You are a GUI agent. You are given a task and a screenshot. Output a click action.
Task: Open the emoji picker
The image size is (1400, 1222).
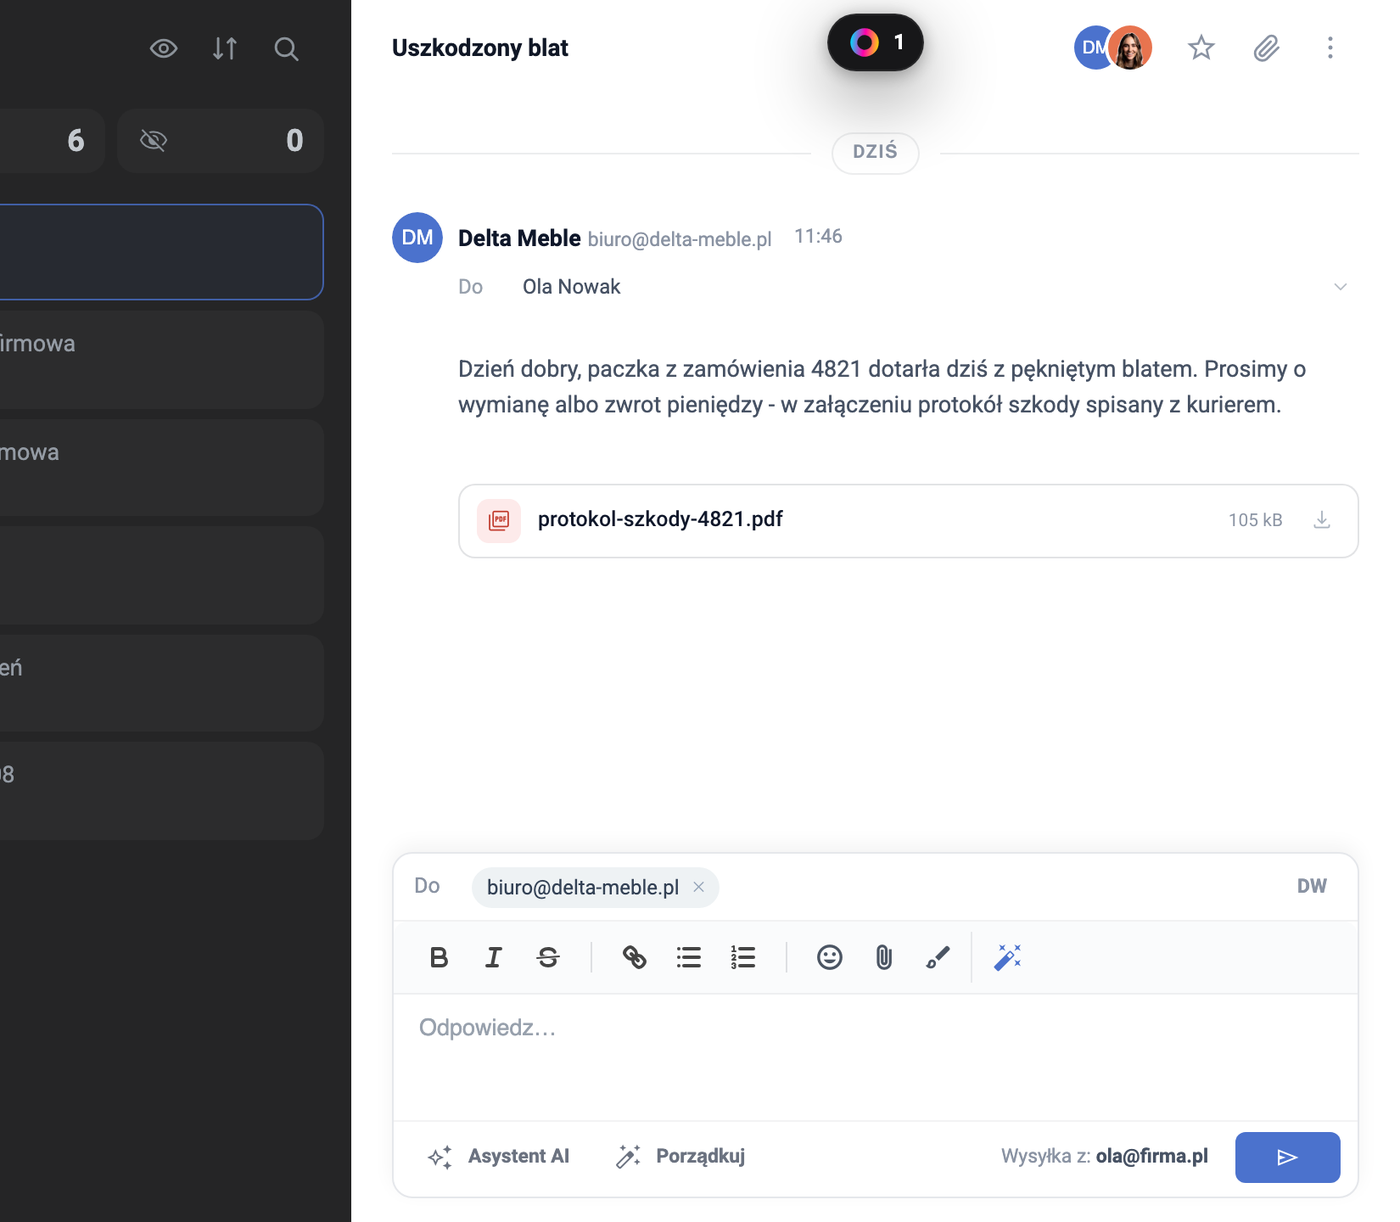[829, 957]
